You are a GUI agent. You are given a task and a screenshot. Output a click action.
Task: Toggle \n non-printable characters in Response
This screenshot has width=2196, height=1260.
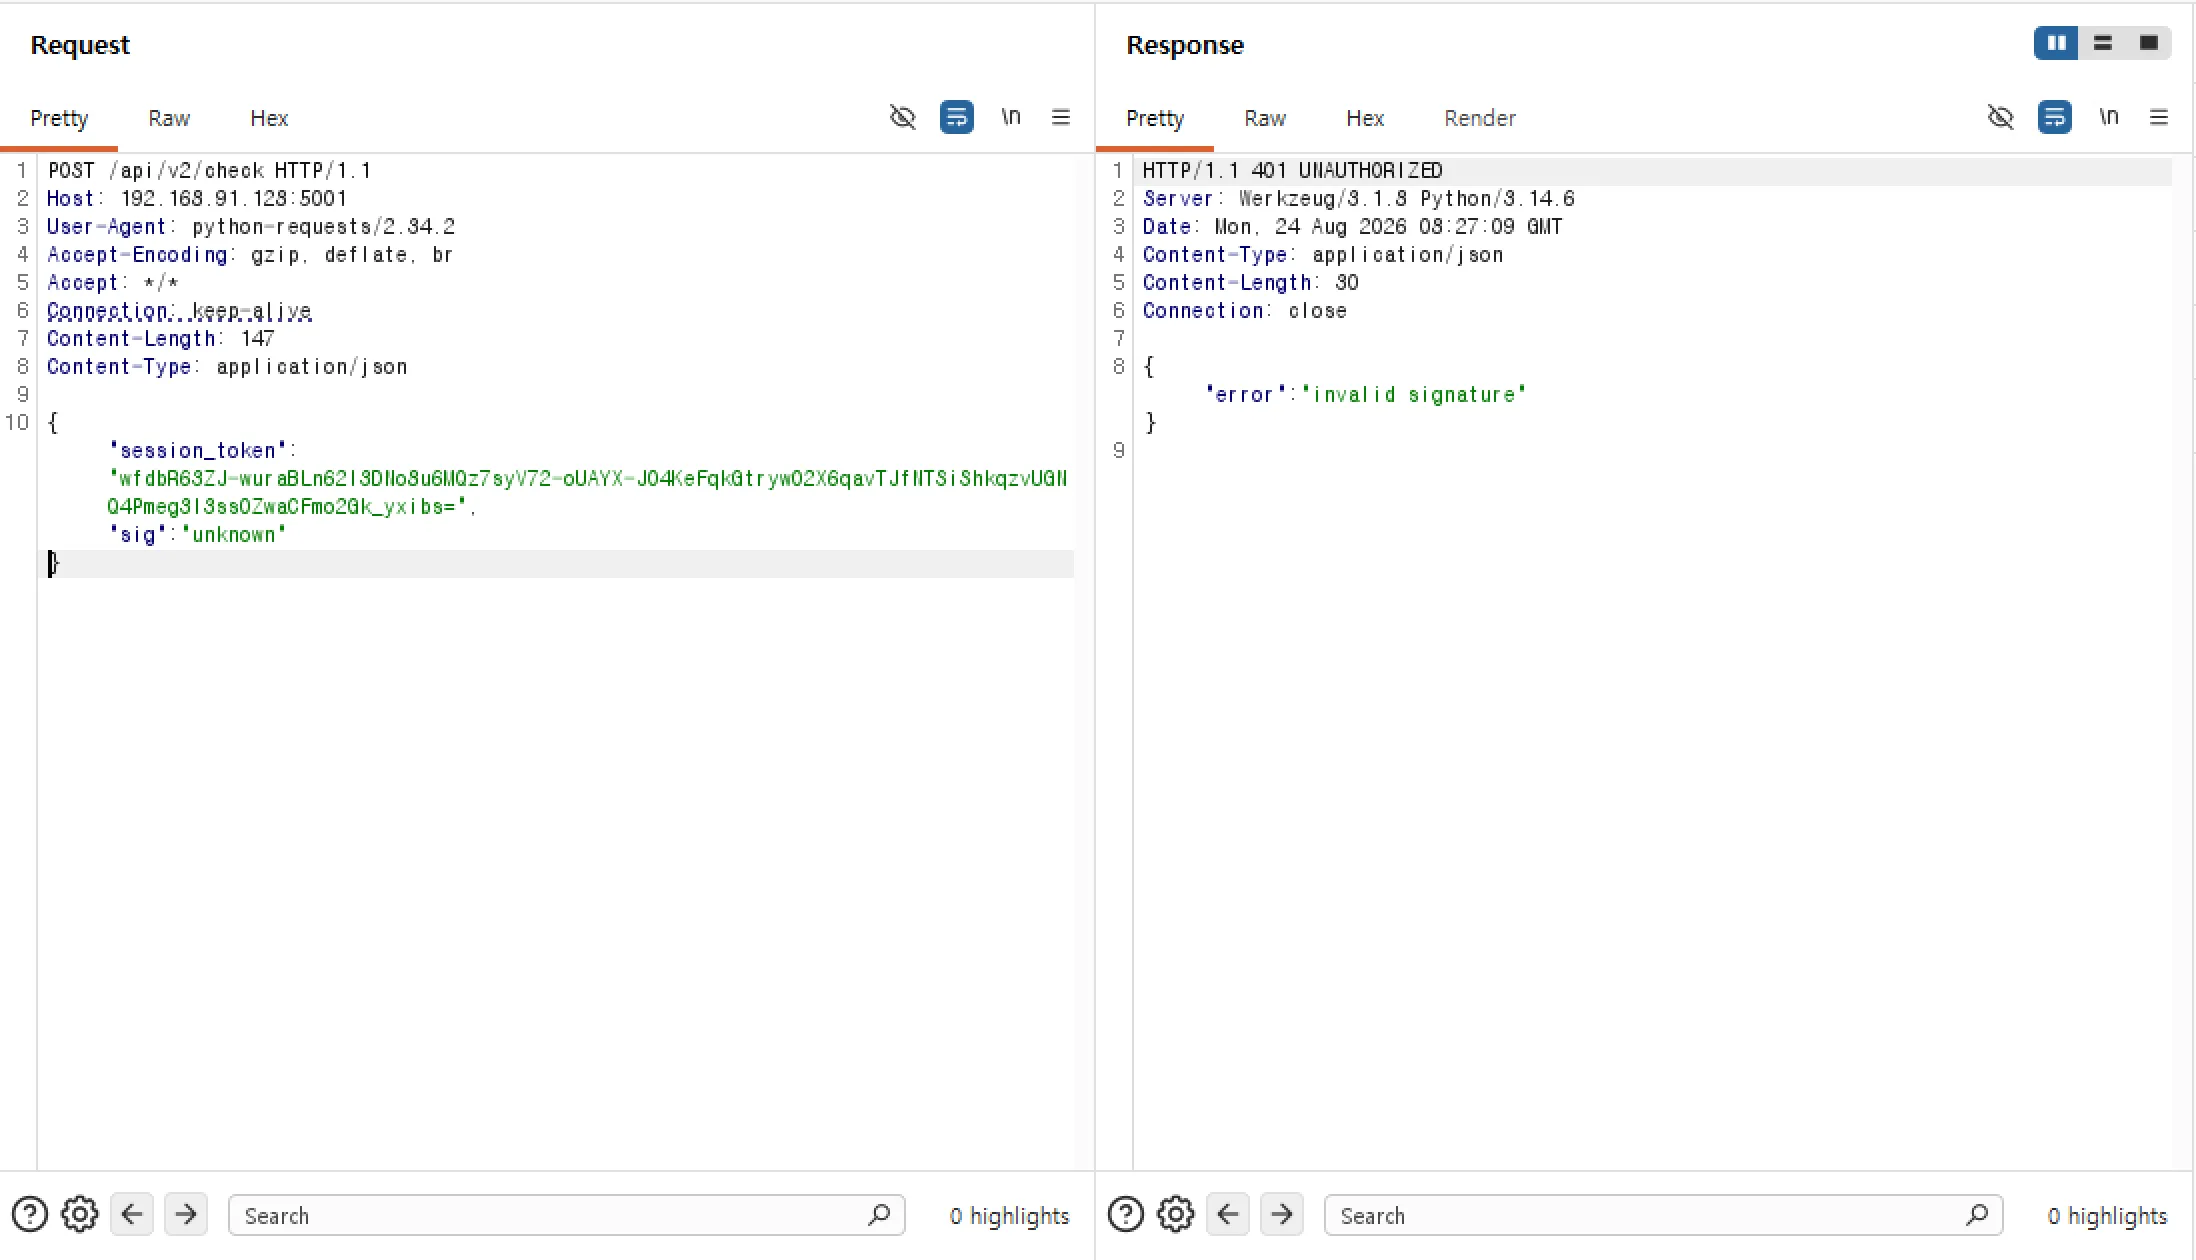(2109, 117)
